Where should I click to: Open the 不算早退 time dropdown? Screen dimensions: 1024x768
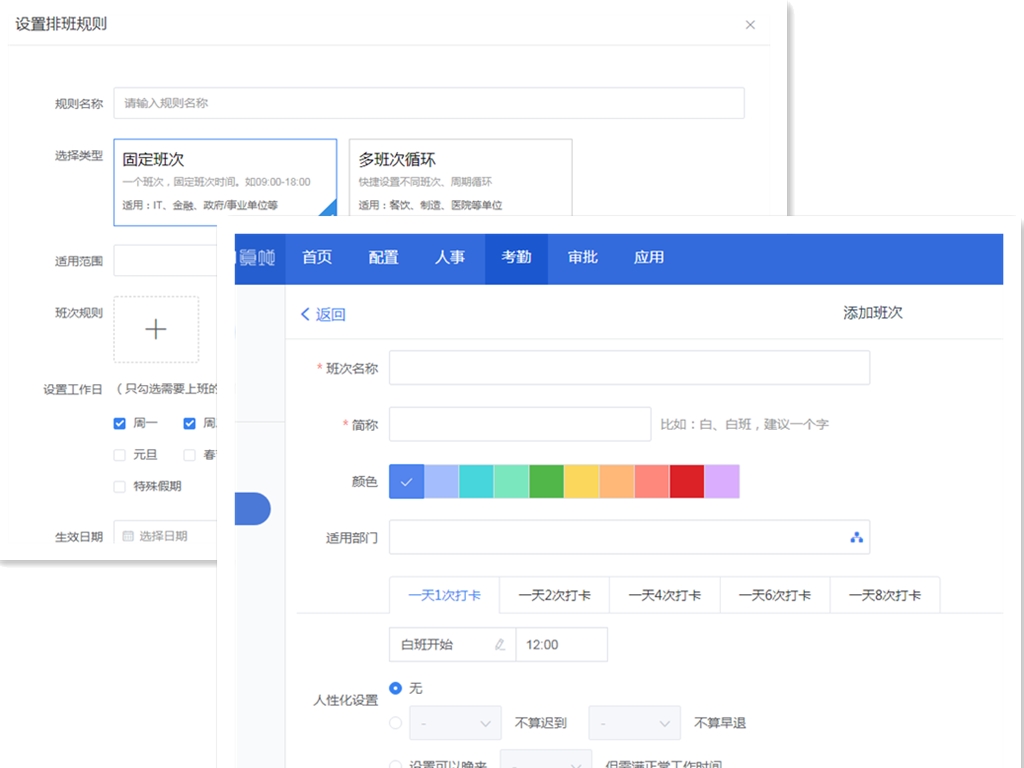[634, 722]
